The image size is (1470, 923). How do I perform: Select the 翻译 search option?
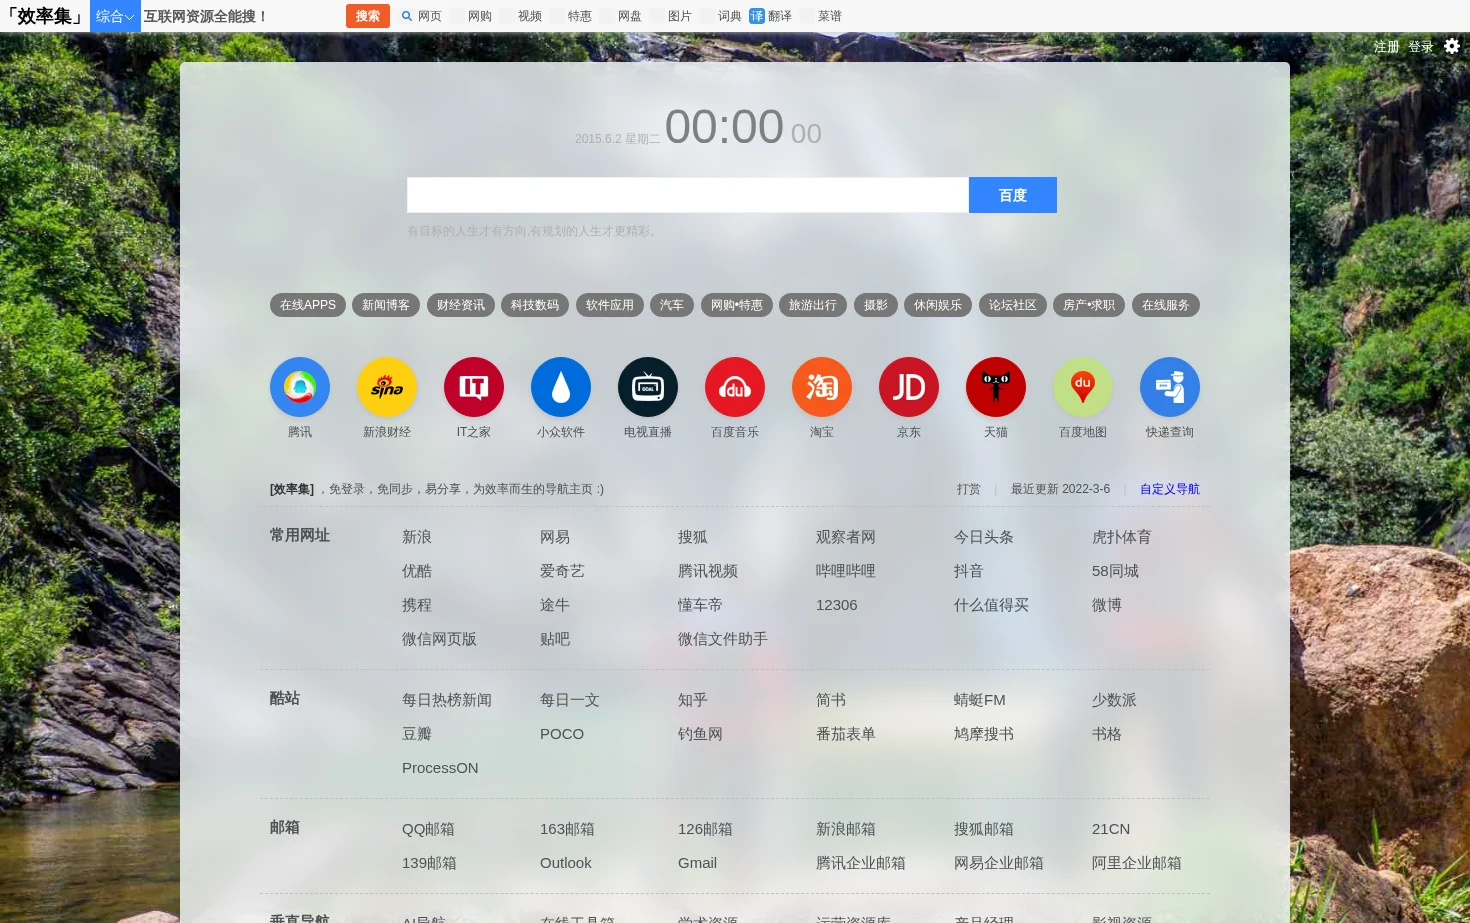click(771, 16)
